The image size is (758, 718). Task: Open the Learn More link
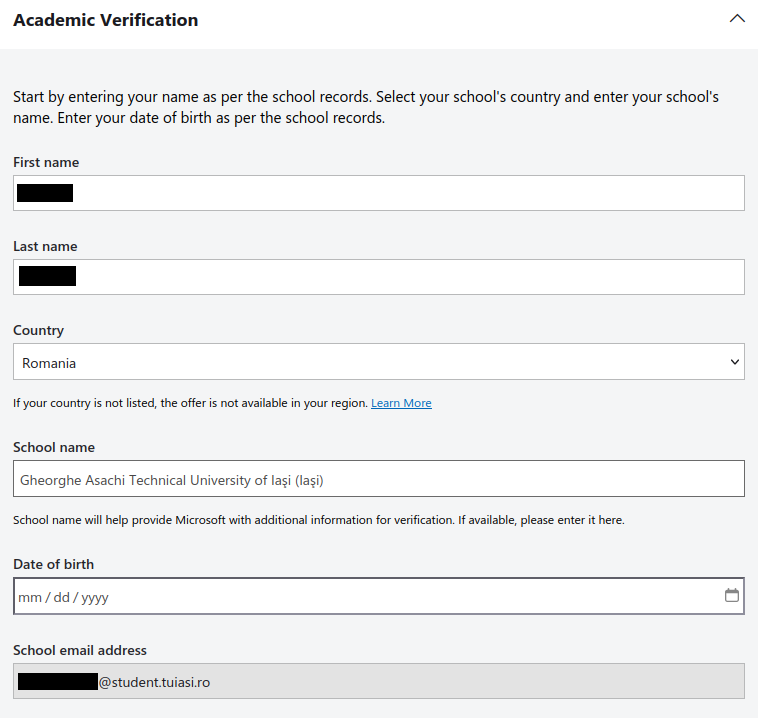tap(401, 403)
